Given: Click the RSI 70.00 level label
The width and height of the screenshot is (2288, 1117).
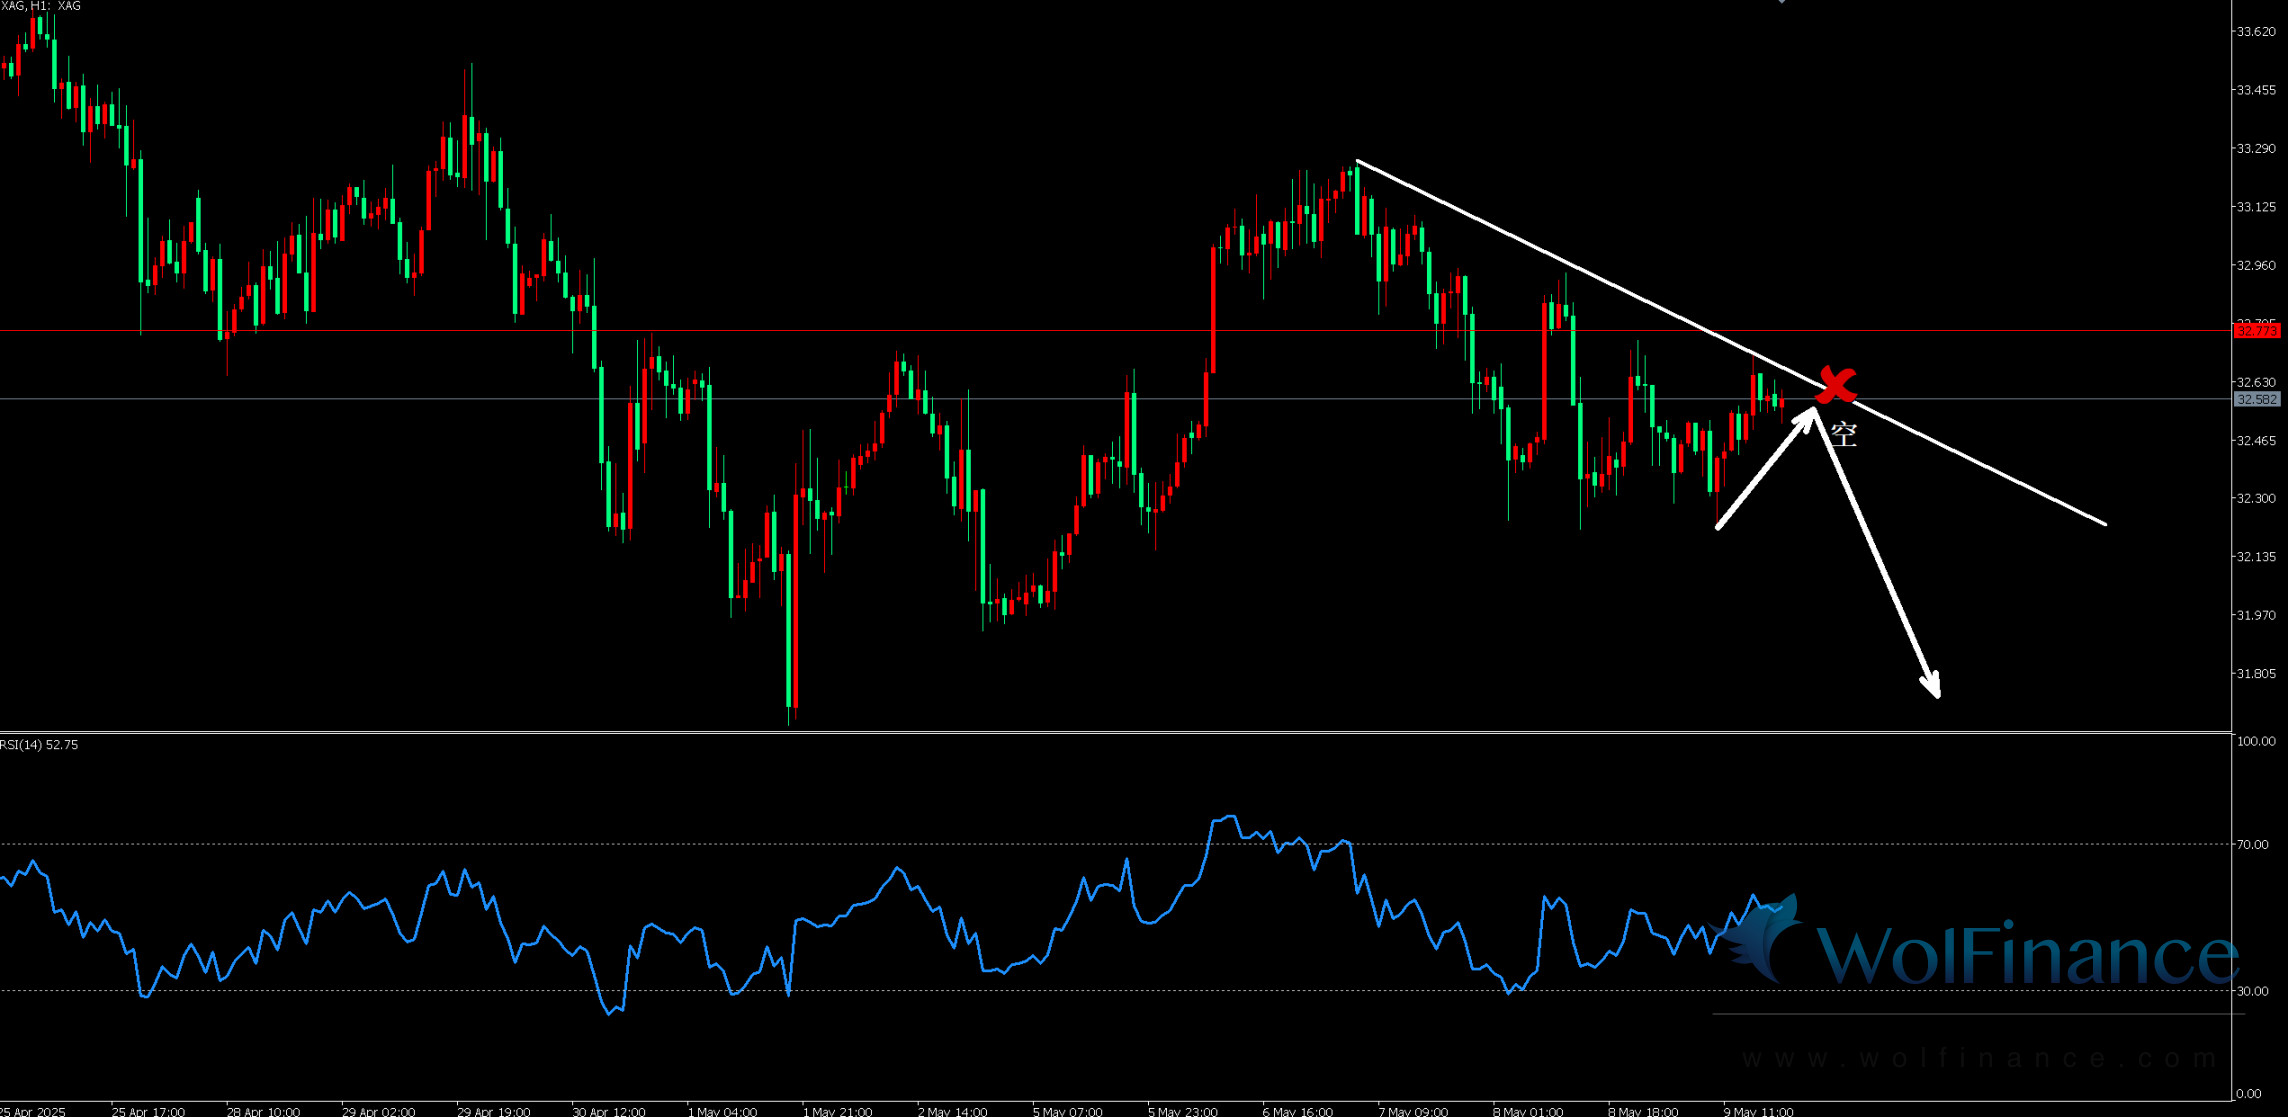Looking at the screenshot, I should 2253,845.
